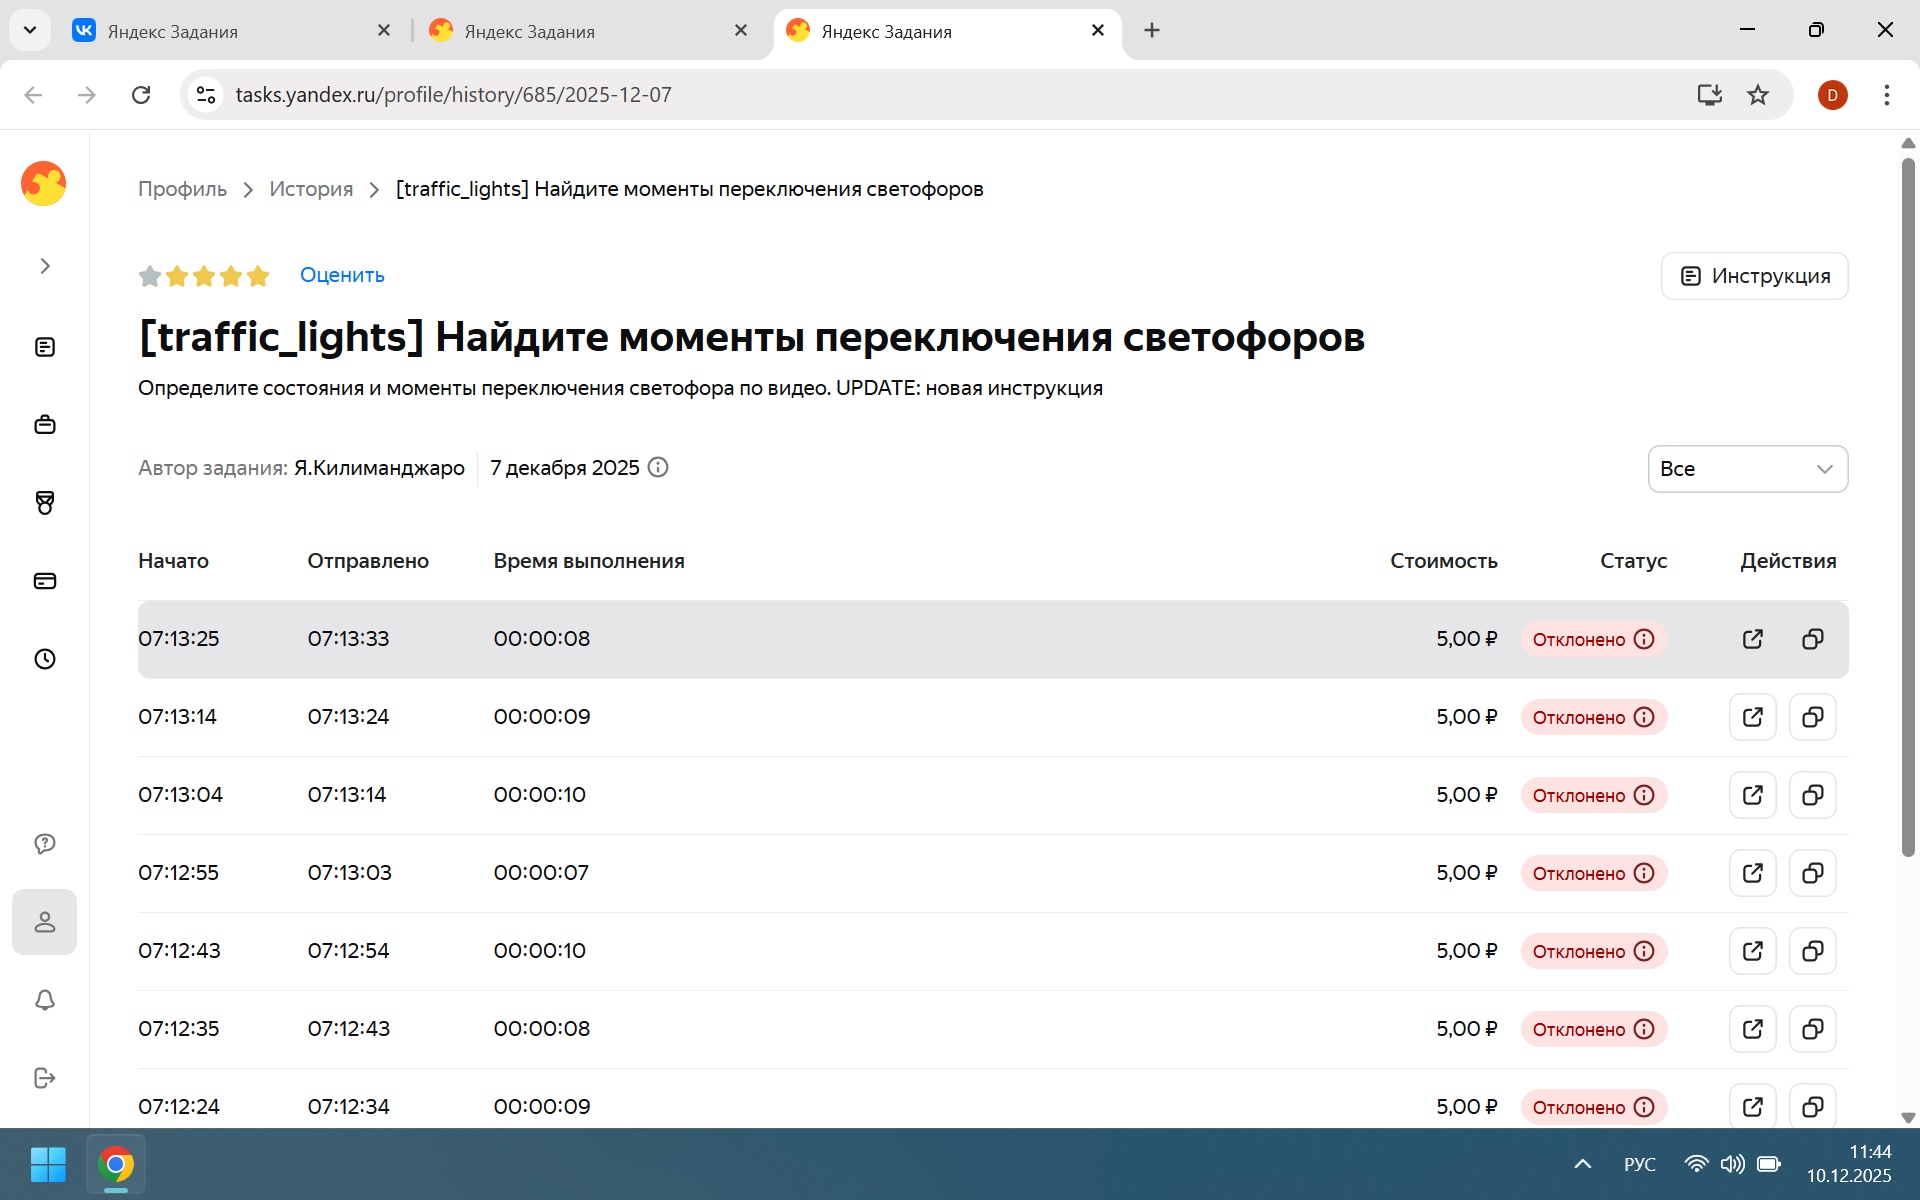Click the notifications bell icon
This screenshot has height=1200, width=1920.
coord(45,1000)
